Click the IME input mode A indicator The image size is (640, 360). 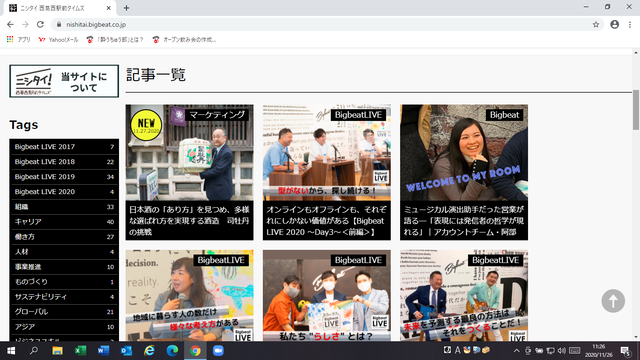click(x=458, y=350)
